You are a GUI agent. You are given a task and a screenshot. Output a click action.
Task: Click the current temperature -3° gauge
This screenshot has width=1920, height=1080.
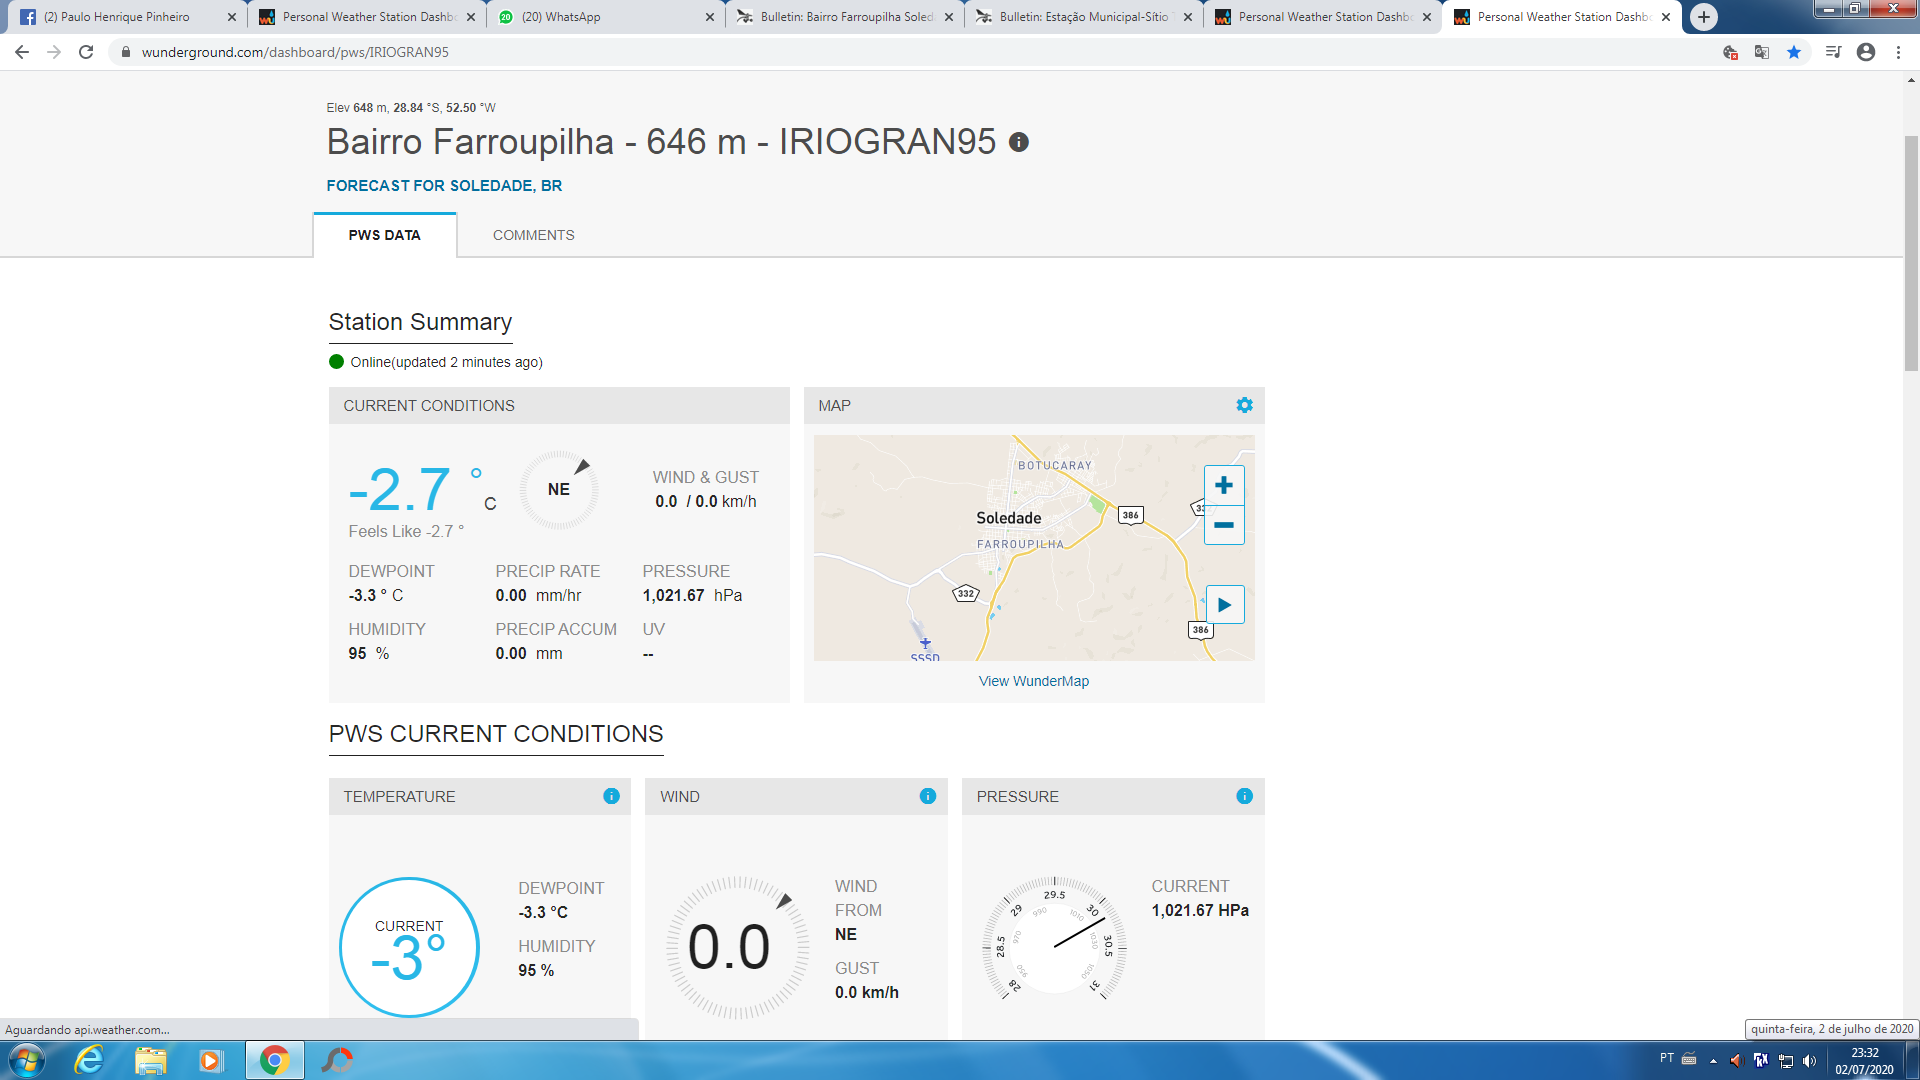[x=409, y=947]
